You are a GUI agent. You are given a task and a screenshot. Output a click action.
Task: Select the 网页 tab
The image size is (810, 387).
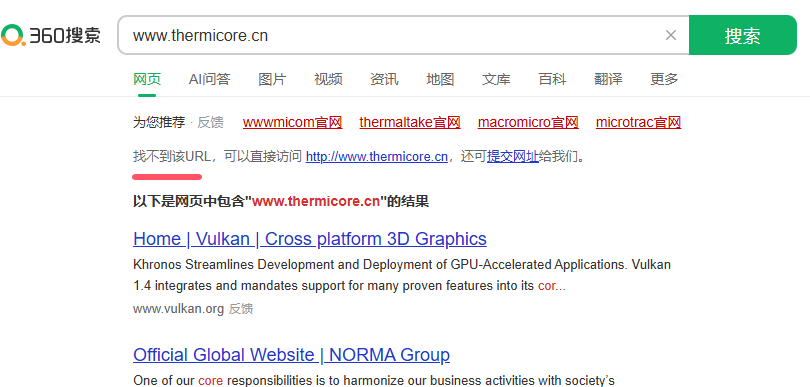(x=147, y=79)
